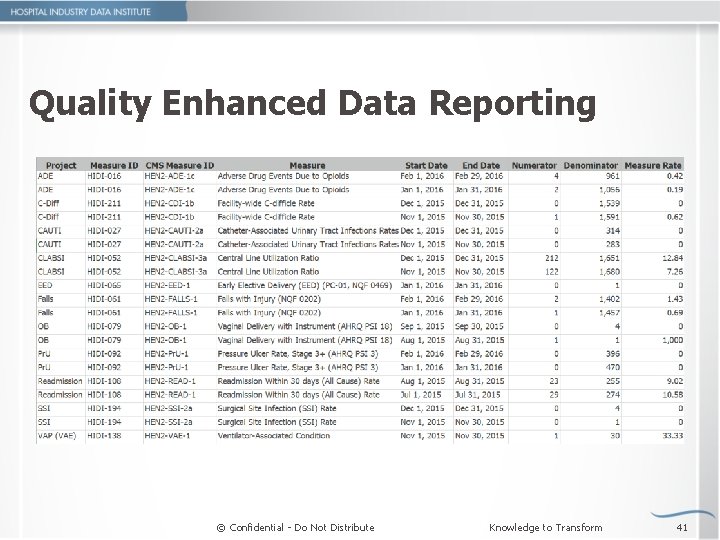Click the Jul 31, 2015 end date
720x540 pixels.
[x=478, y=394]
